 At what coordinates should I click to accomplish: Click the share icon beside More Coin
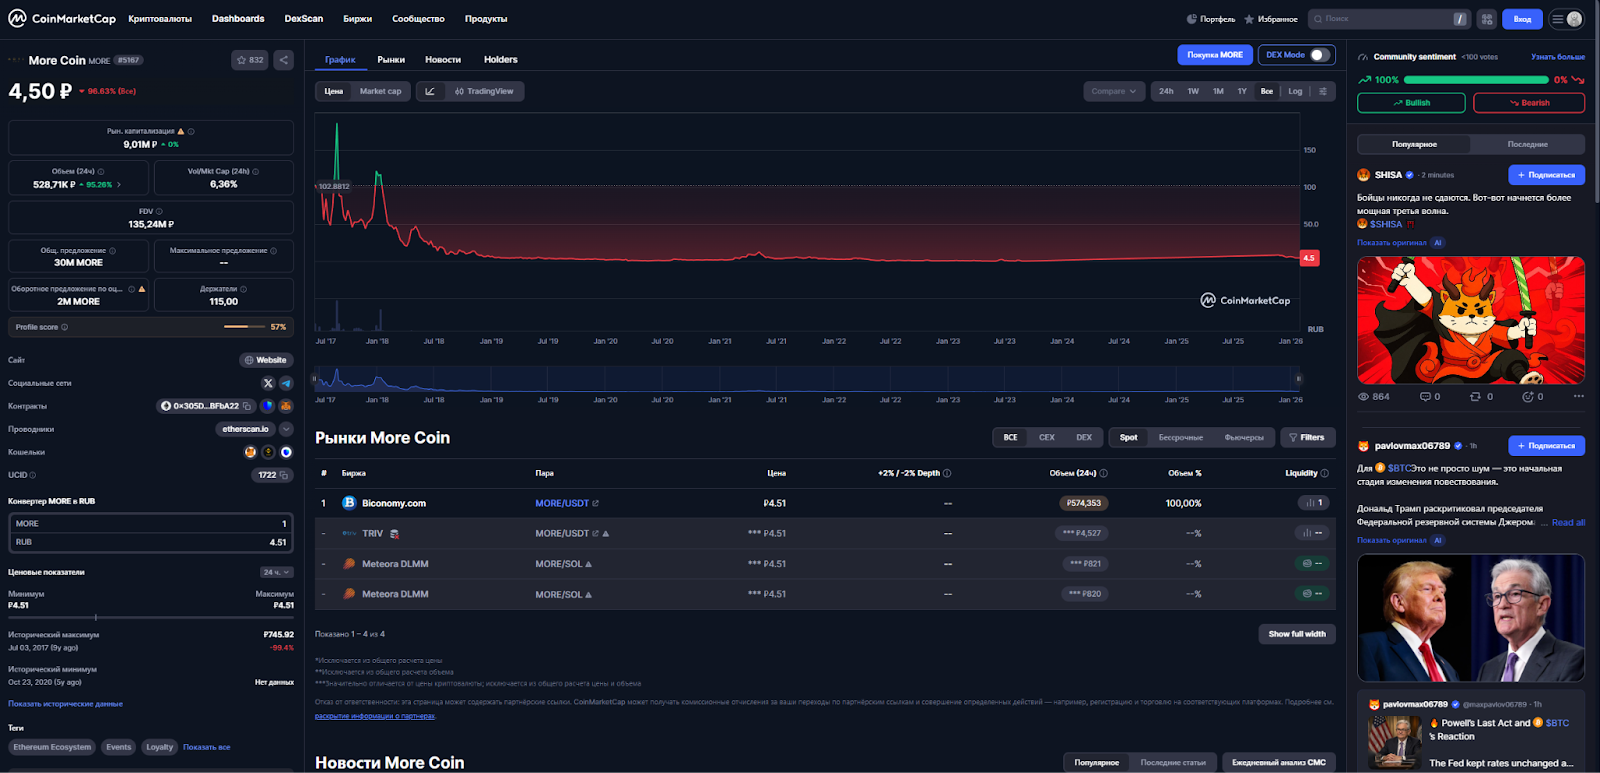click(x=284, y=60)
